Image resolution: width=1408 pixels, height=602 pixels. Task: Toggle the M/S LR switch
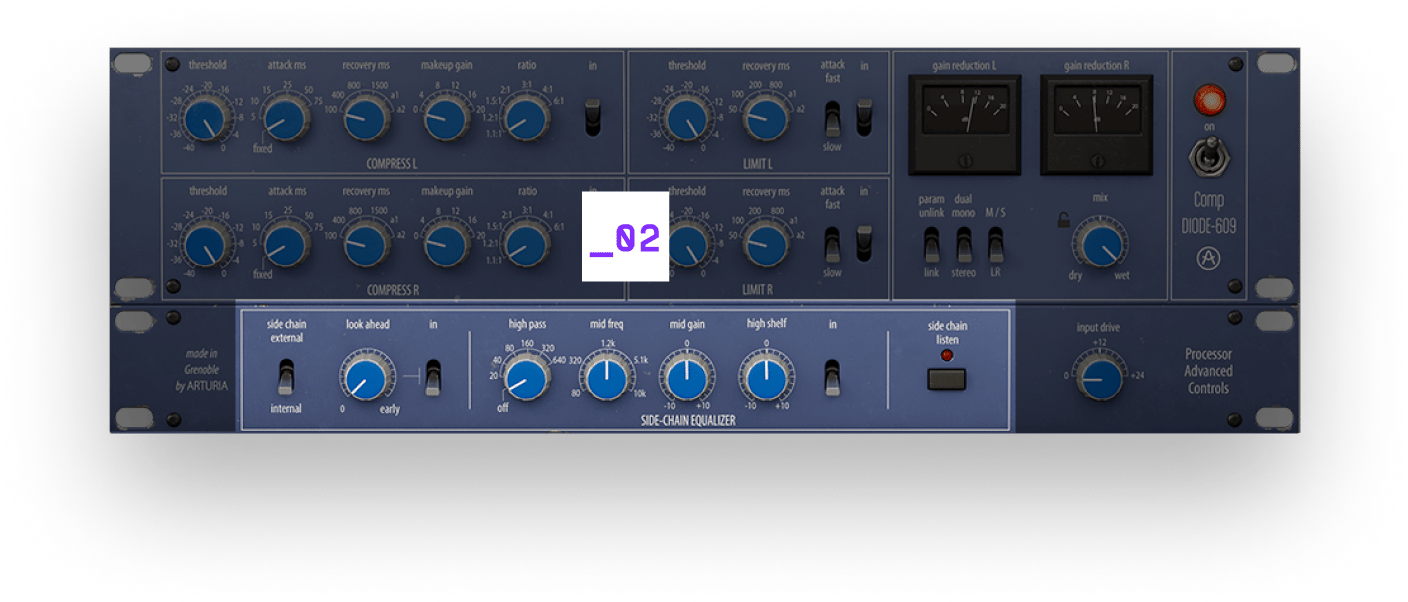pyautogui.click(x=996, y=244)
